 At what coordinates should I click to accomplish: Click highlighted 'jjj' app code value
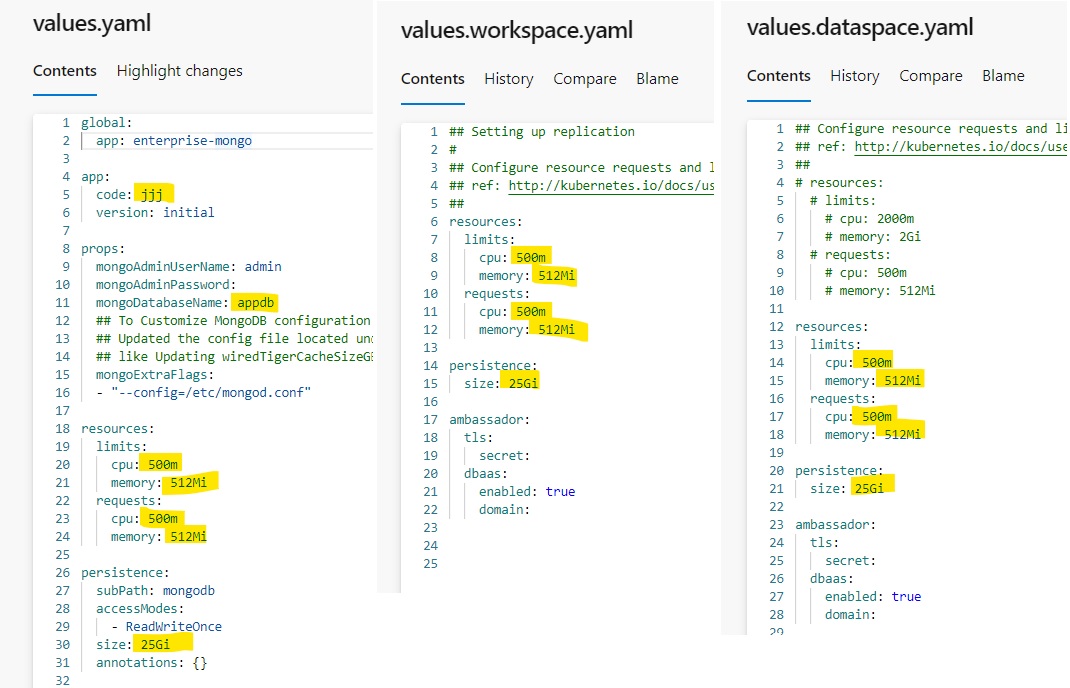point(153,194)
